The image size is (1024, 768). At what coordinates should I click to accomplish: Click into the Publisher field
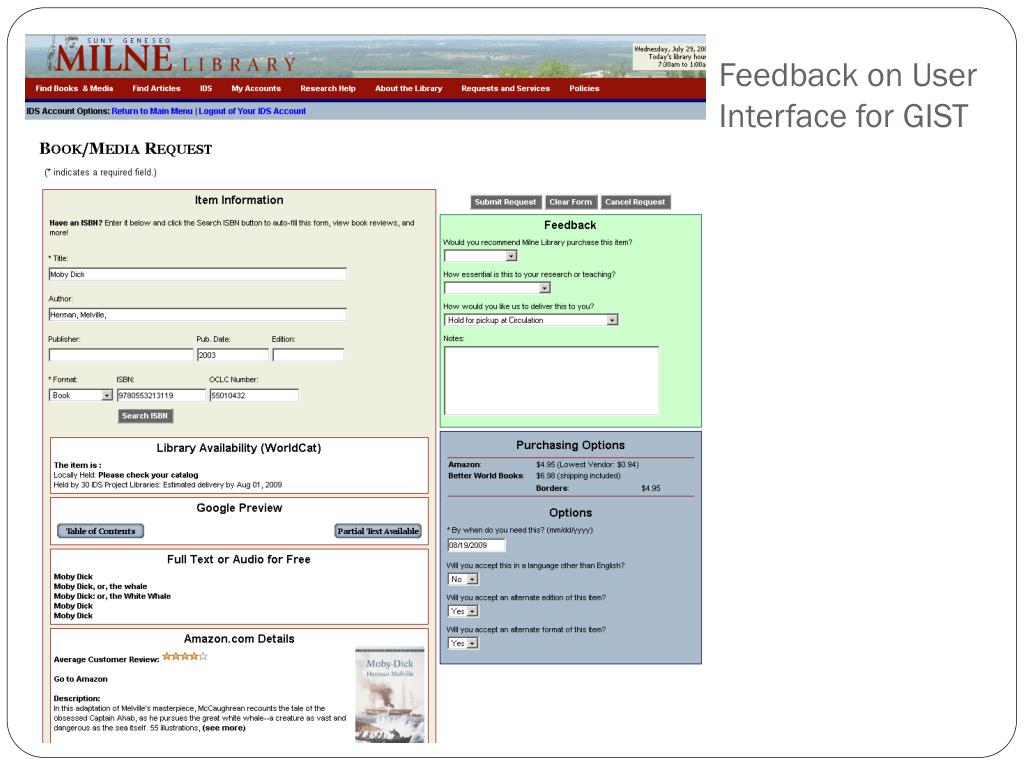pos(121,355)
